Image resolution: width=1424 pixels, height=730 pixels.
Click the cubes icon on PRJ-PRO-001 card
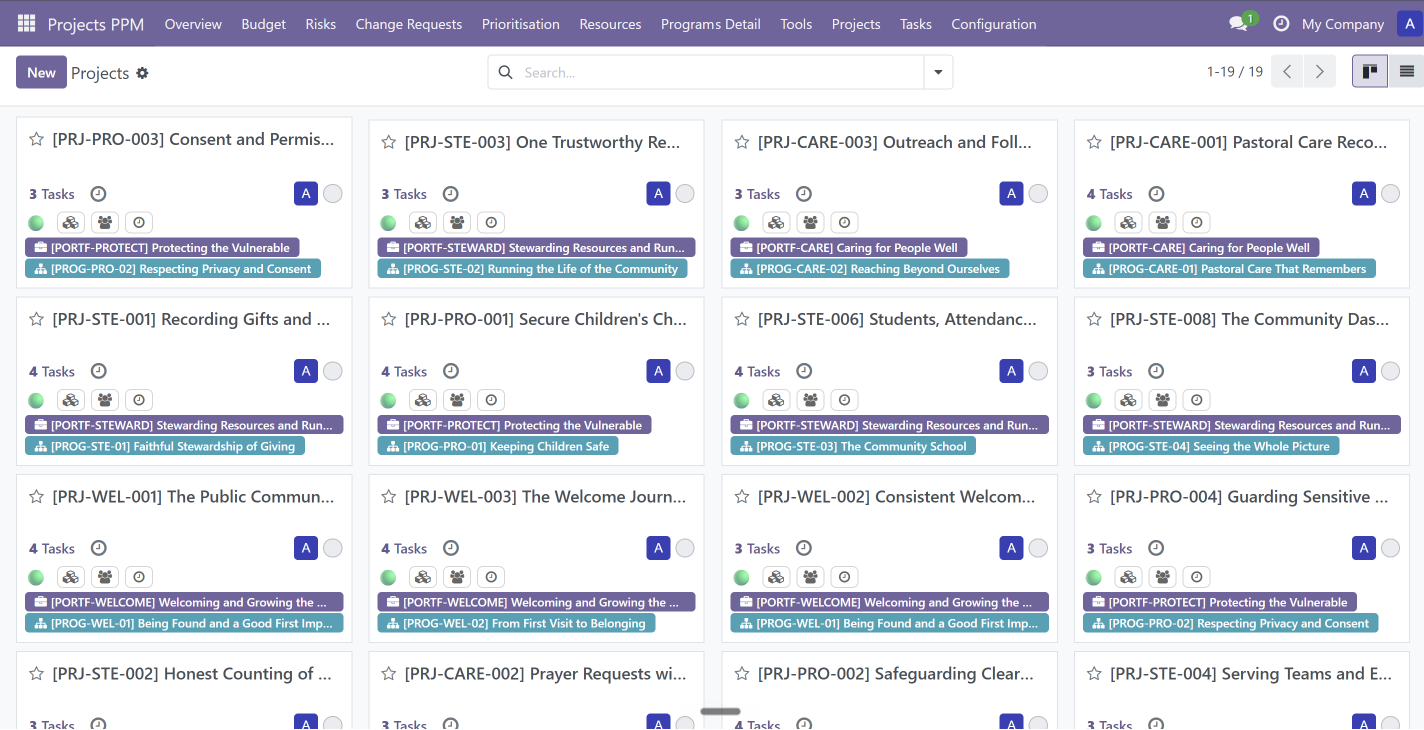coord(423,400)
